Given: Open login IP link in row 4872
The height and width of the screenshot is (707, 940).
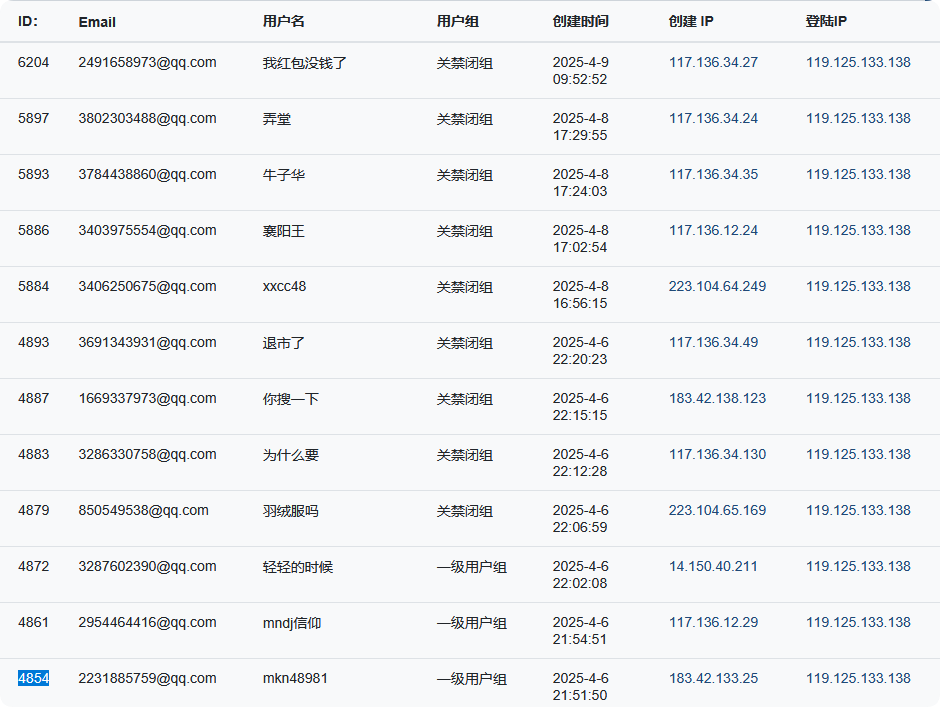Looking at the screenshot, I should [x=858, y=566].
